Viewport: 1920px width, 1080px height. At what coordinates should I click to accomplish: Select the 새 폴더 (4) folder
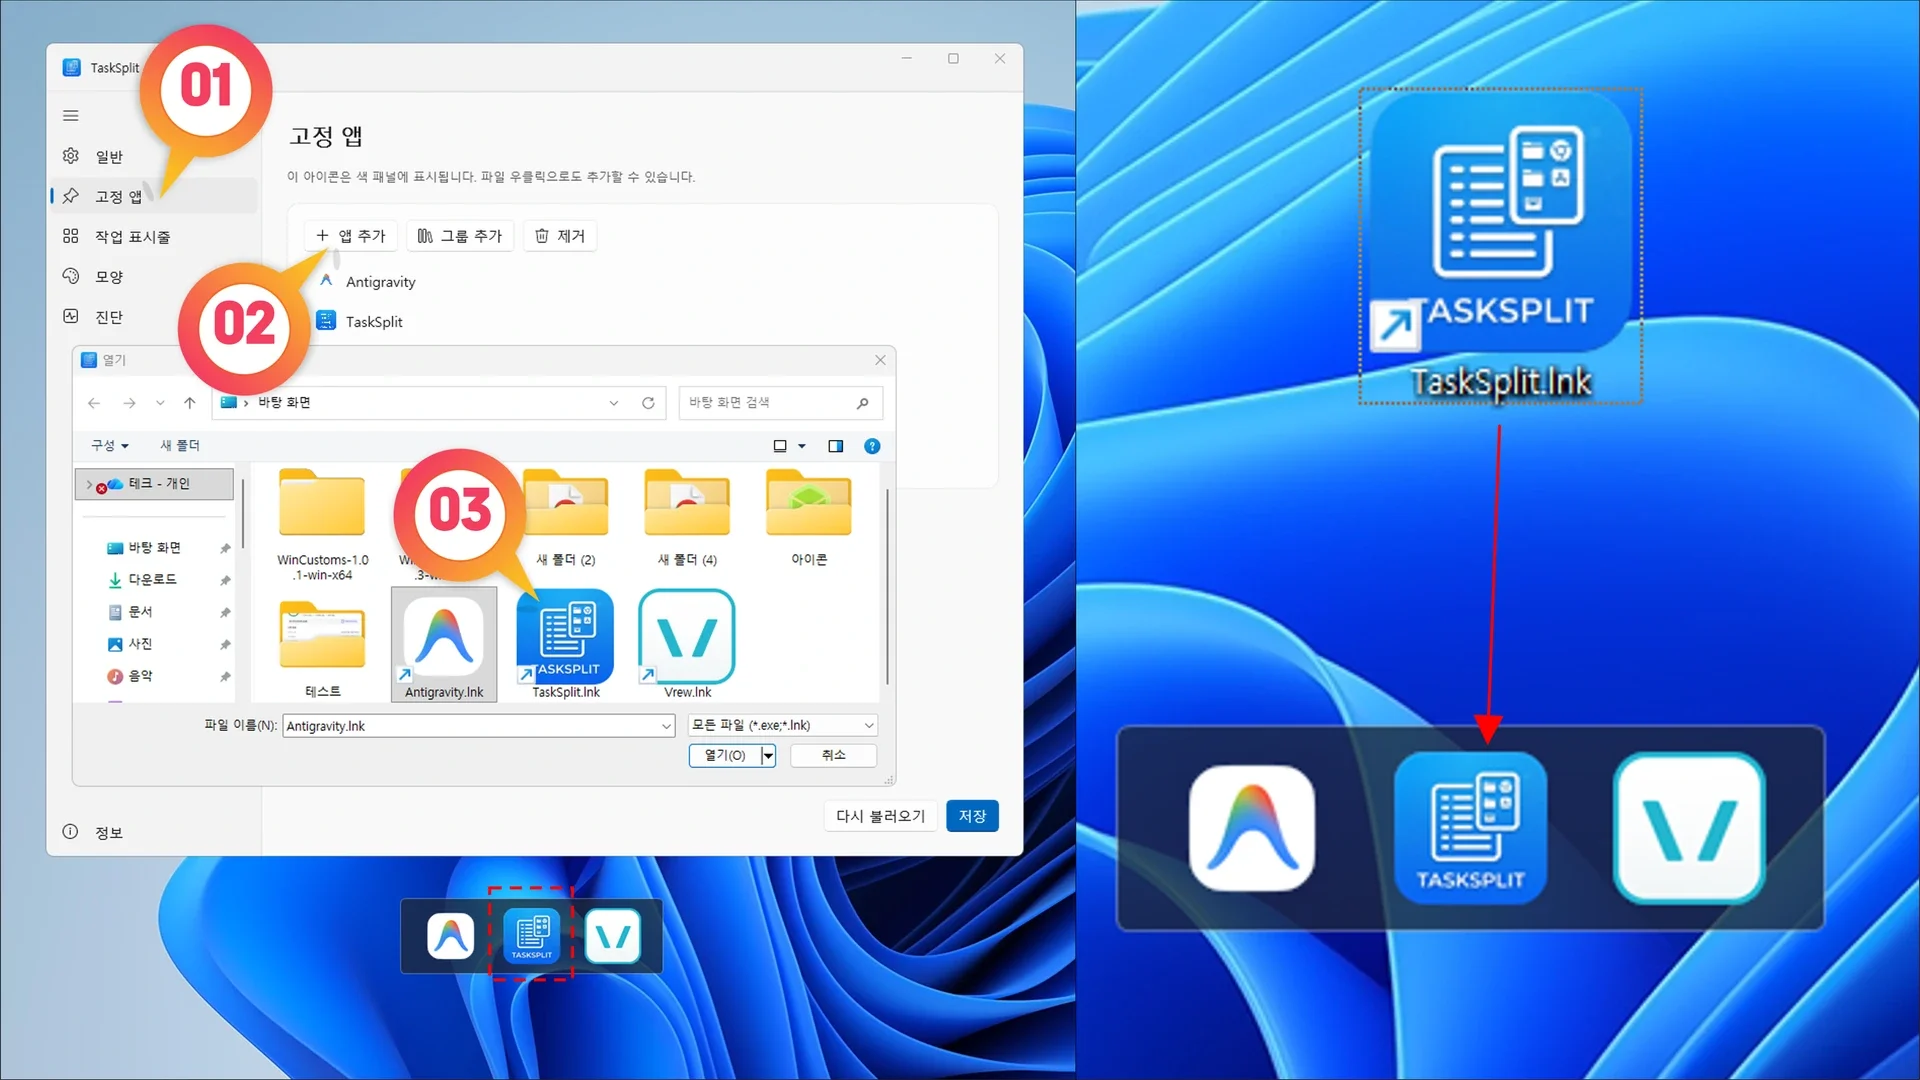(x=687, y=517)
